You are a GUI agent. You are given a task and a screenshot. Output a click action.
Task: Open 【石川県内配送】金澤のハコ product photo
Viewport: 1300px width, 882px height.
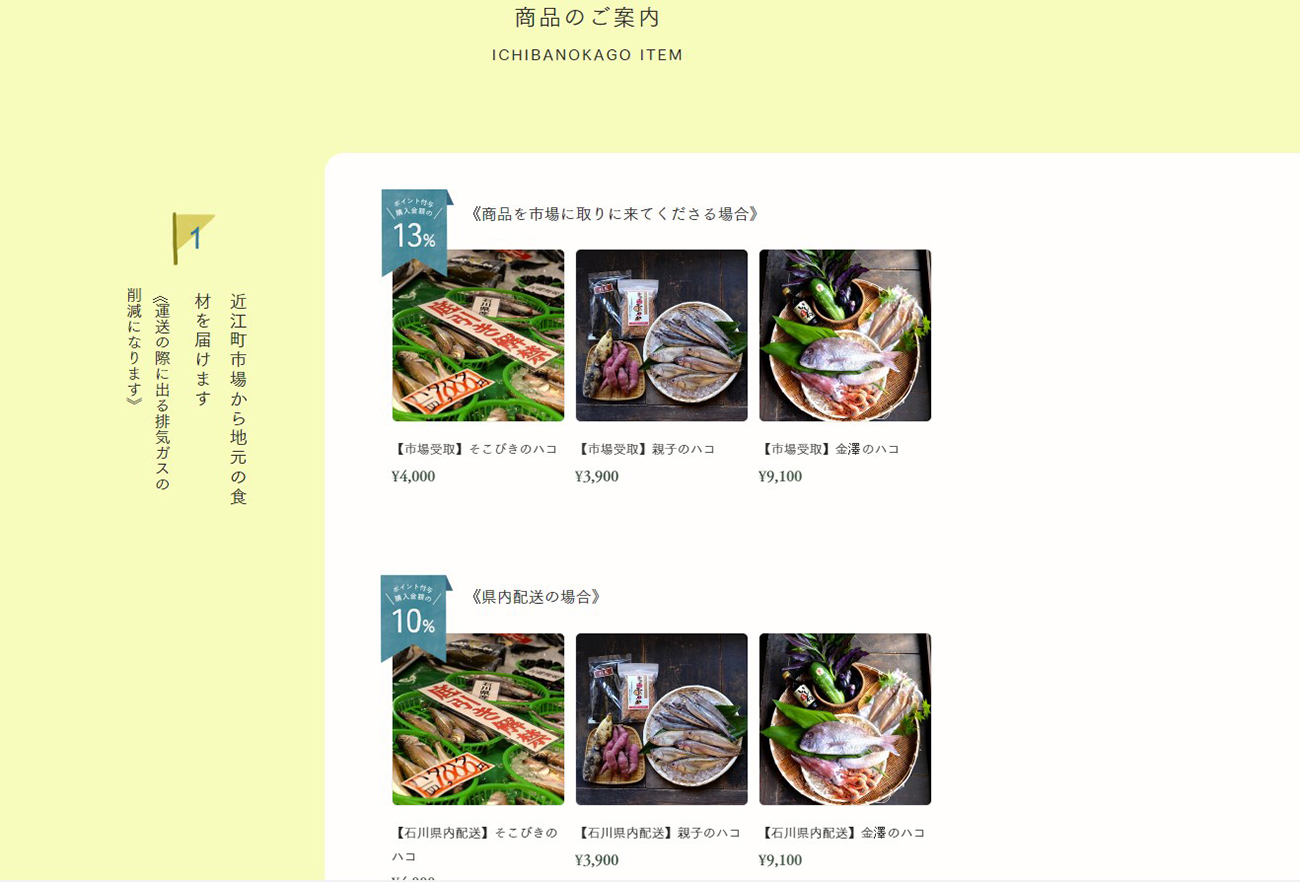click(845, 719)
